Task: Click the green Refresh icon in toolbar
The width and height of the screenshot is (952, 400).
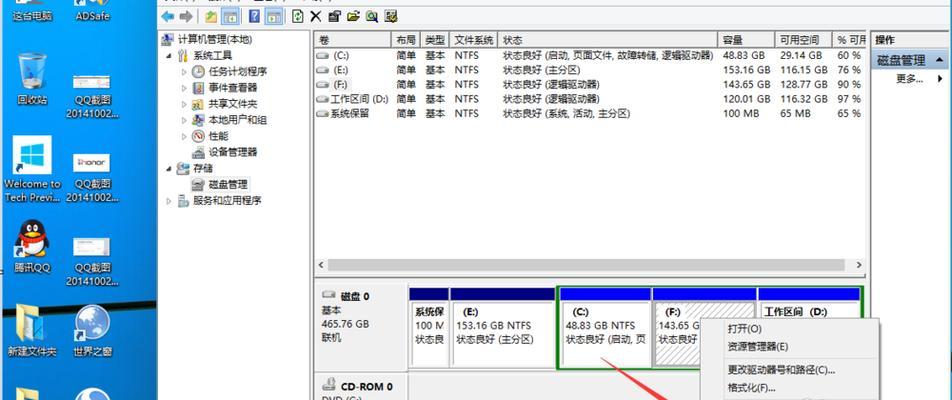Action: click(298, 16)
